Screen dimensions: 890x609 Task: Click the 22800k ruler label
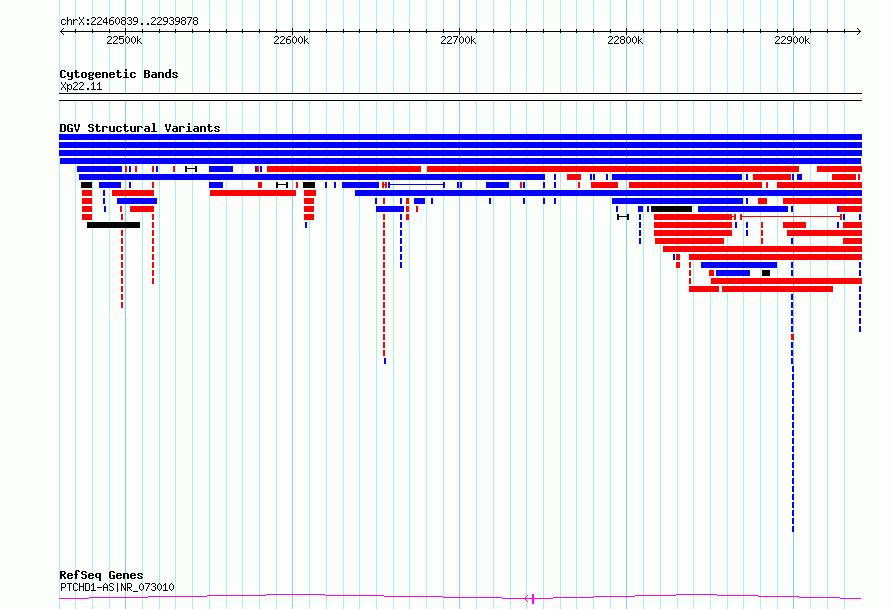pyautogui.click(x=625, y=40)
